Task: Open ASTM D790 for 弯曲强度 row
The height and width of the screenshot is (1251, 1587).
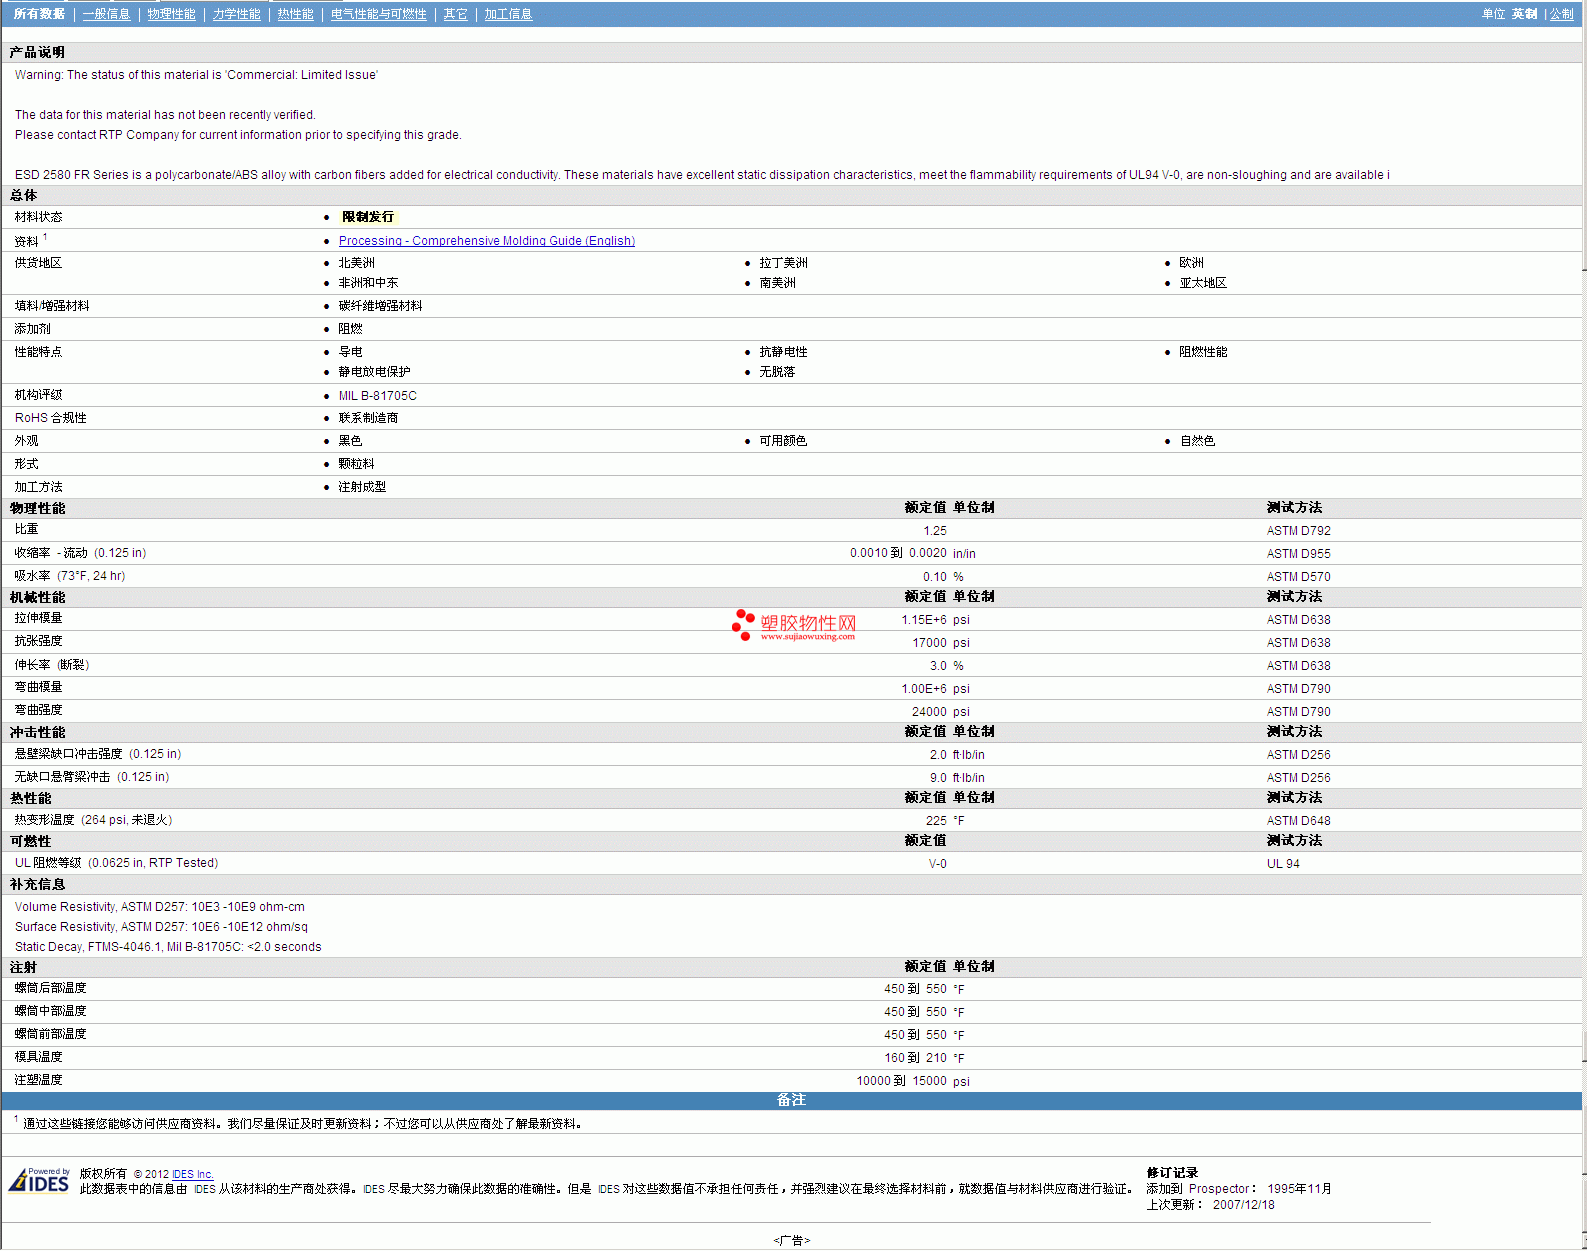Action: (1298, 712)
